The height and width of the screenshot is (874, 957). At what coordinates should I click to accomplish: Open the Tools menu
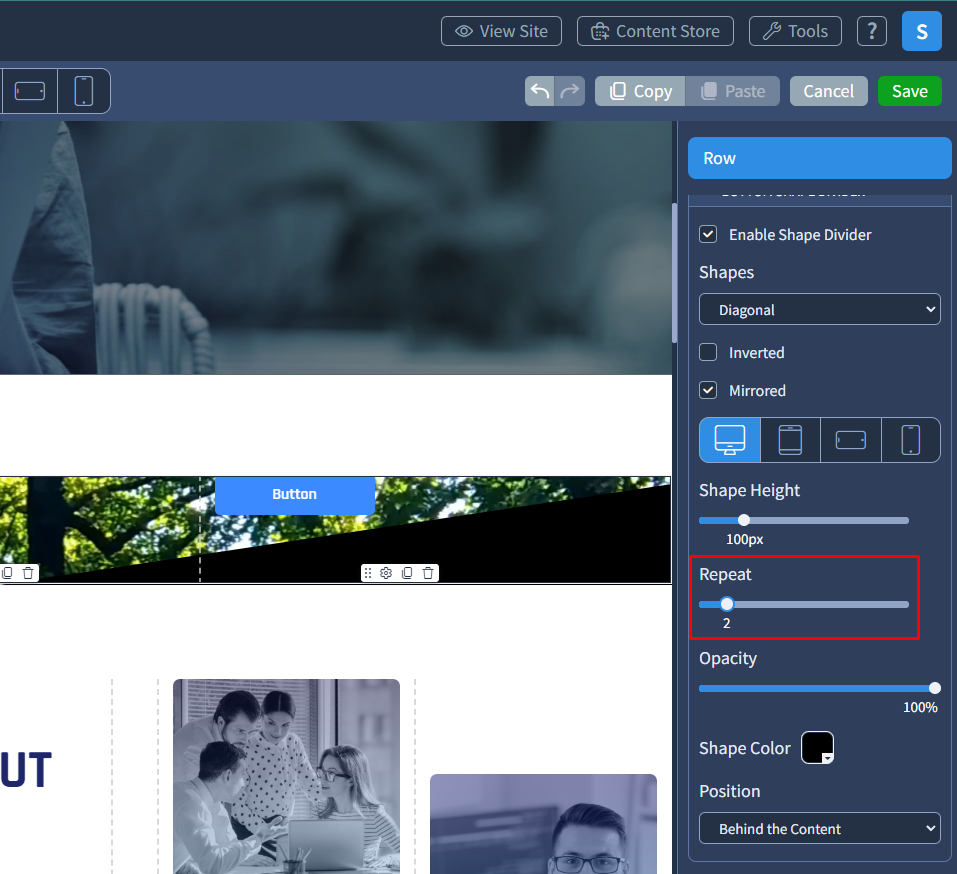coord(795,31)
